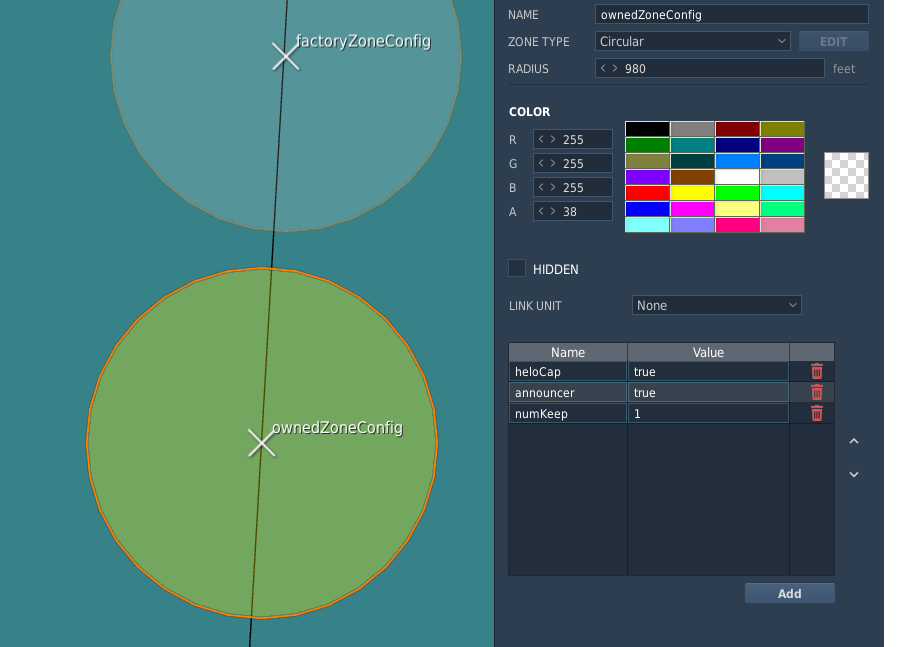Click the heloCap name cell
The image size is (906, 647).
point(568,371)
